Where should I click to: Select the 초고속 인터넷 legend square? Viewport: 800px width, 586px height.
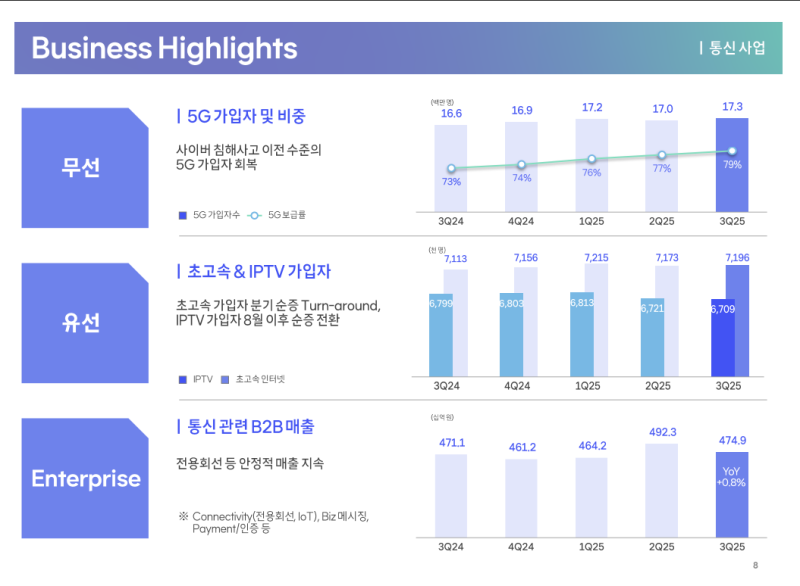225,379
